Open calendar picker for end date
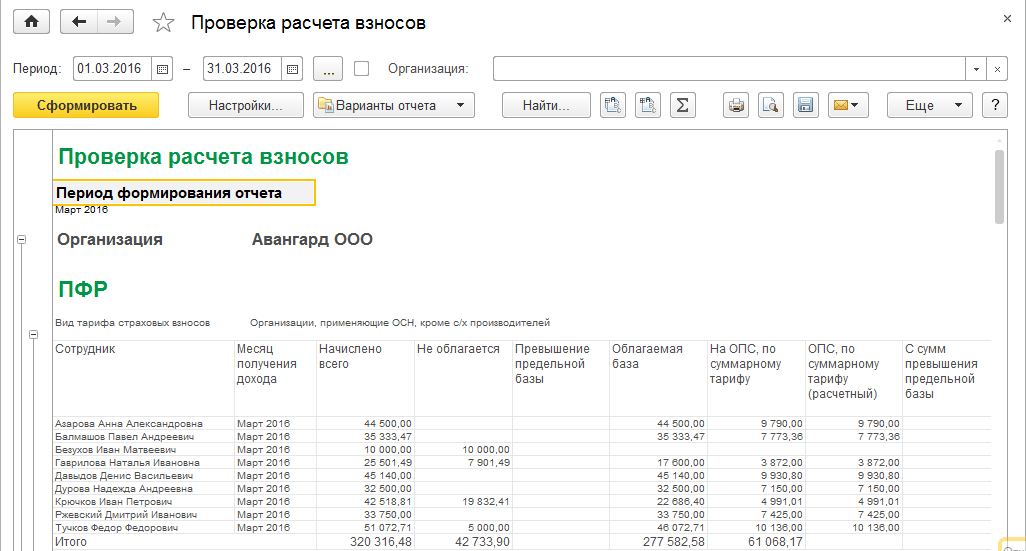Screen dimensions: 1026x551 point(292,69)
